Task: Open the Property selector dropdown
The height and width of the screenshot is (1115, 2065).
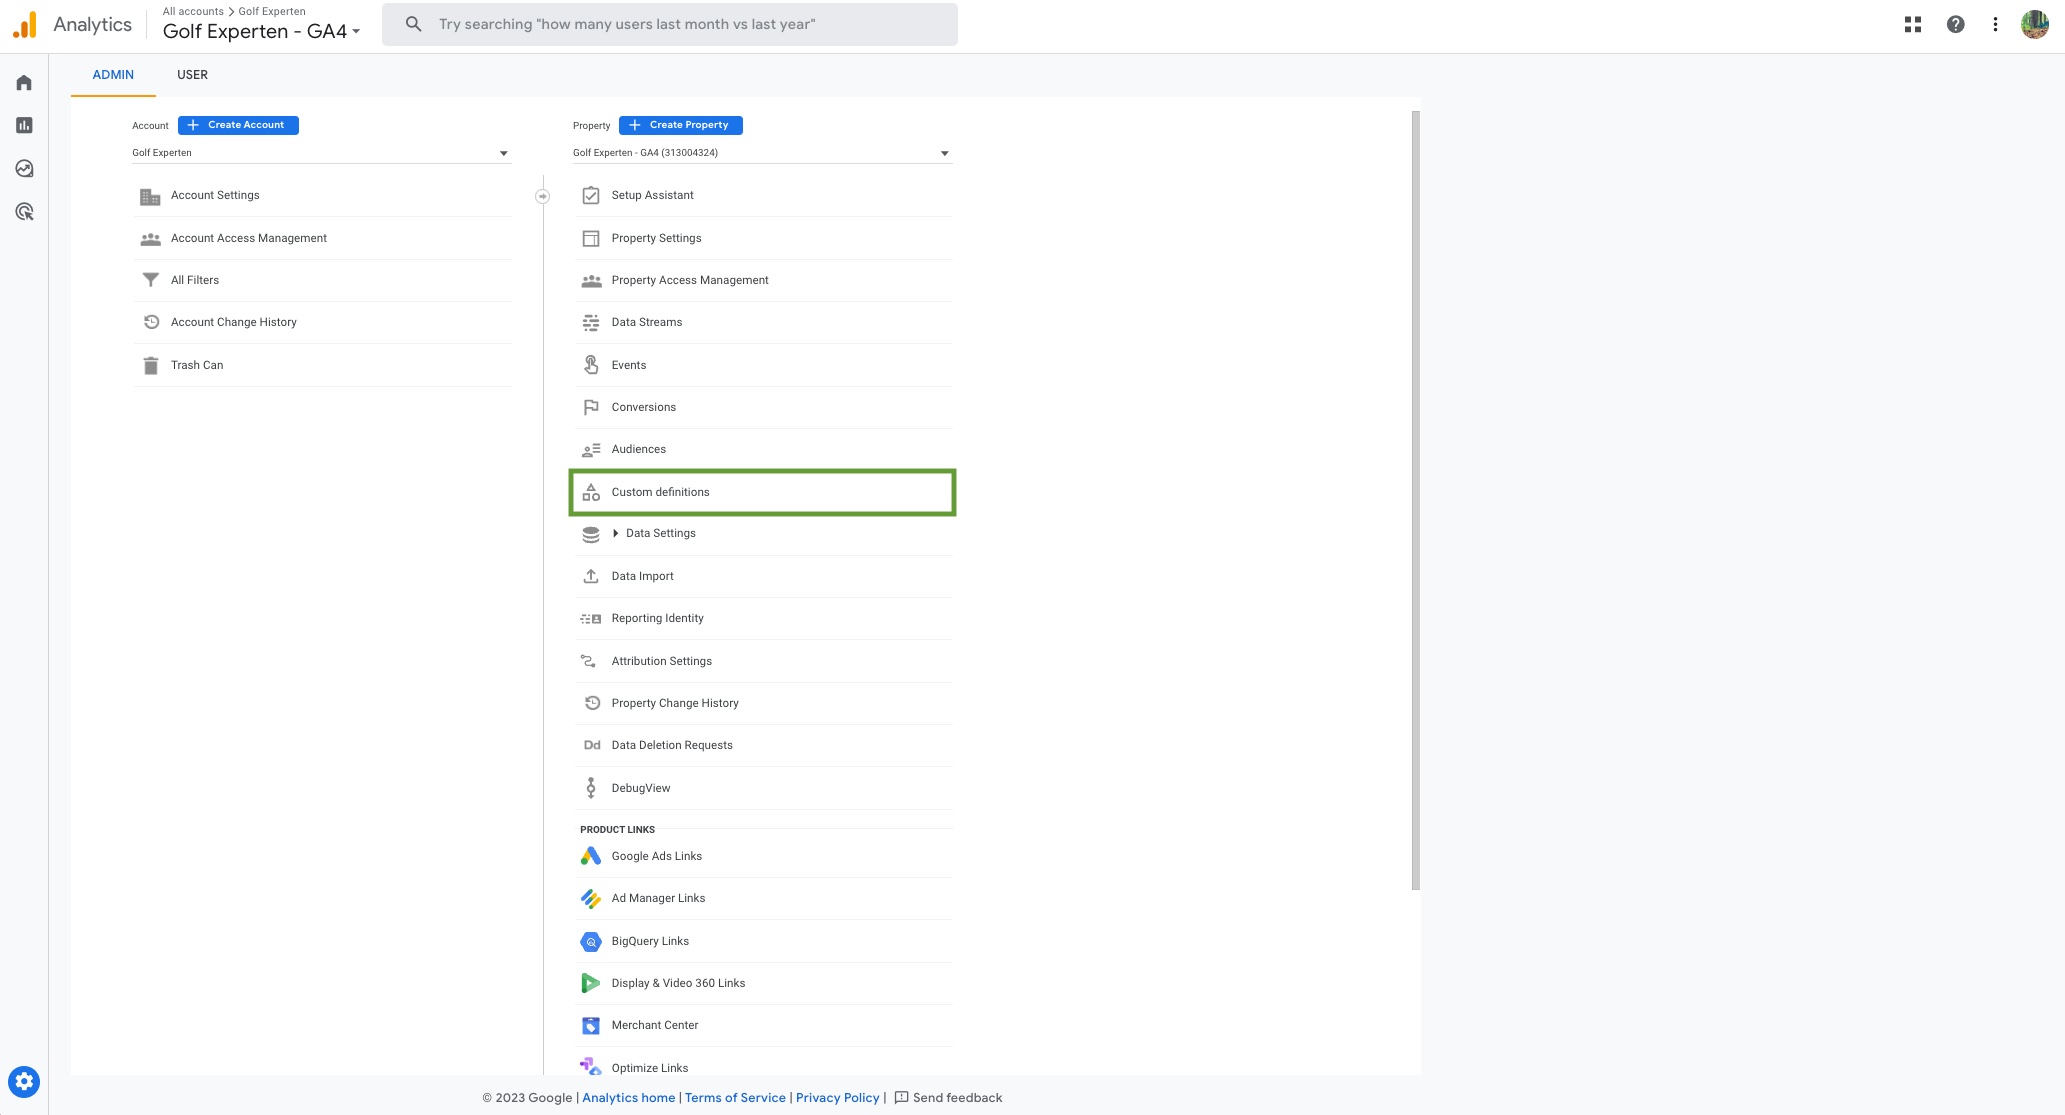Action: [x=762, y=153]
